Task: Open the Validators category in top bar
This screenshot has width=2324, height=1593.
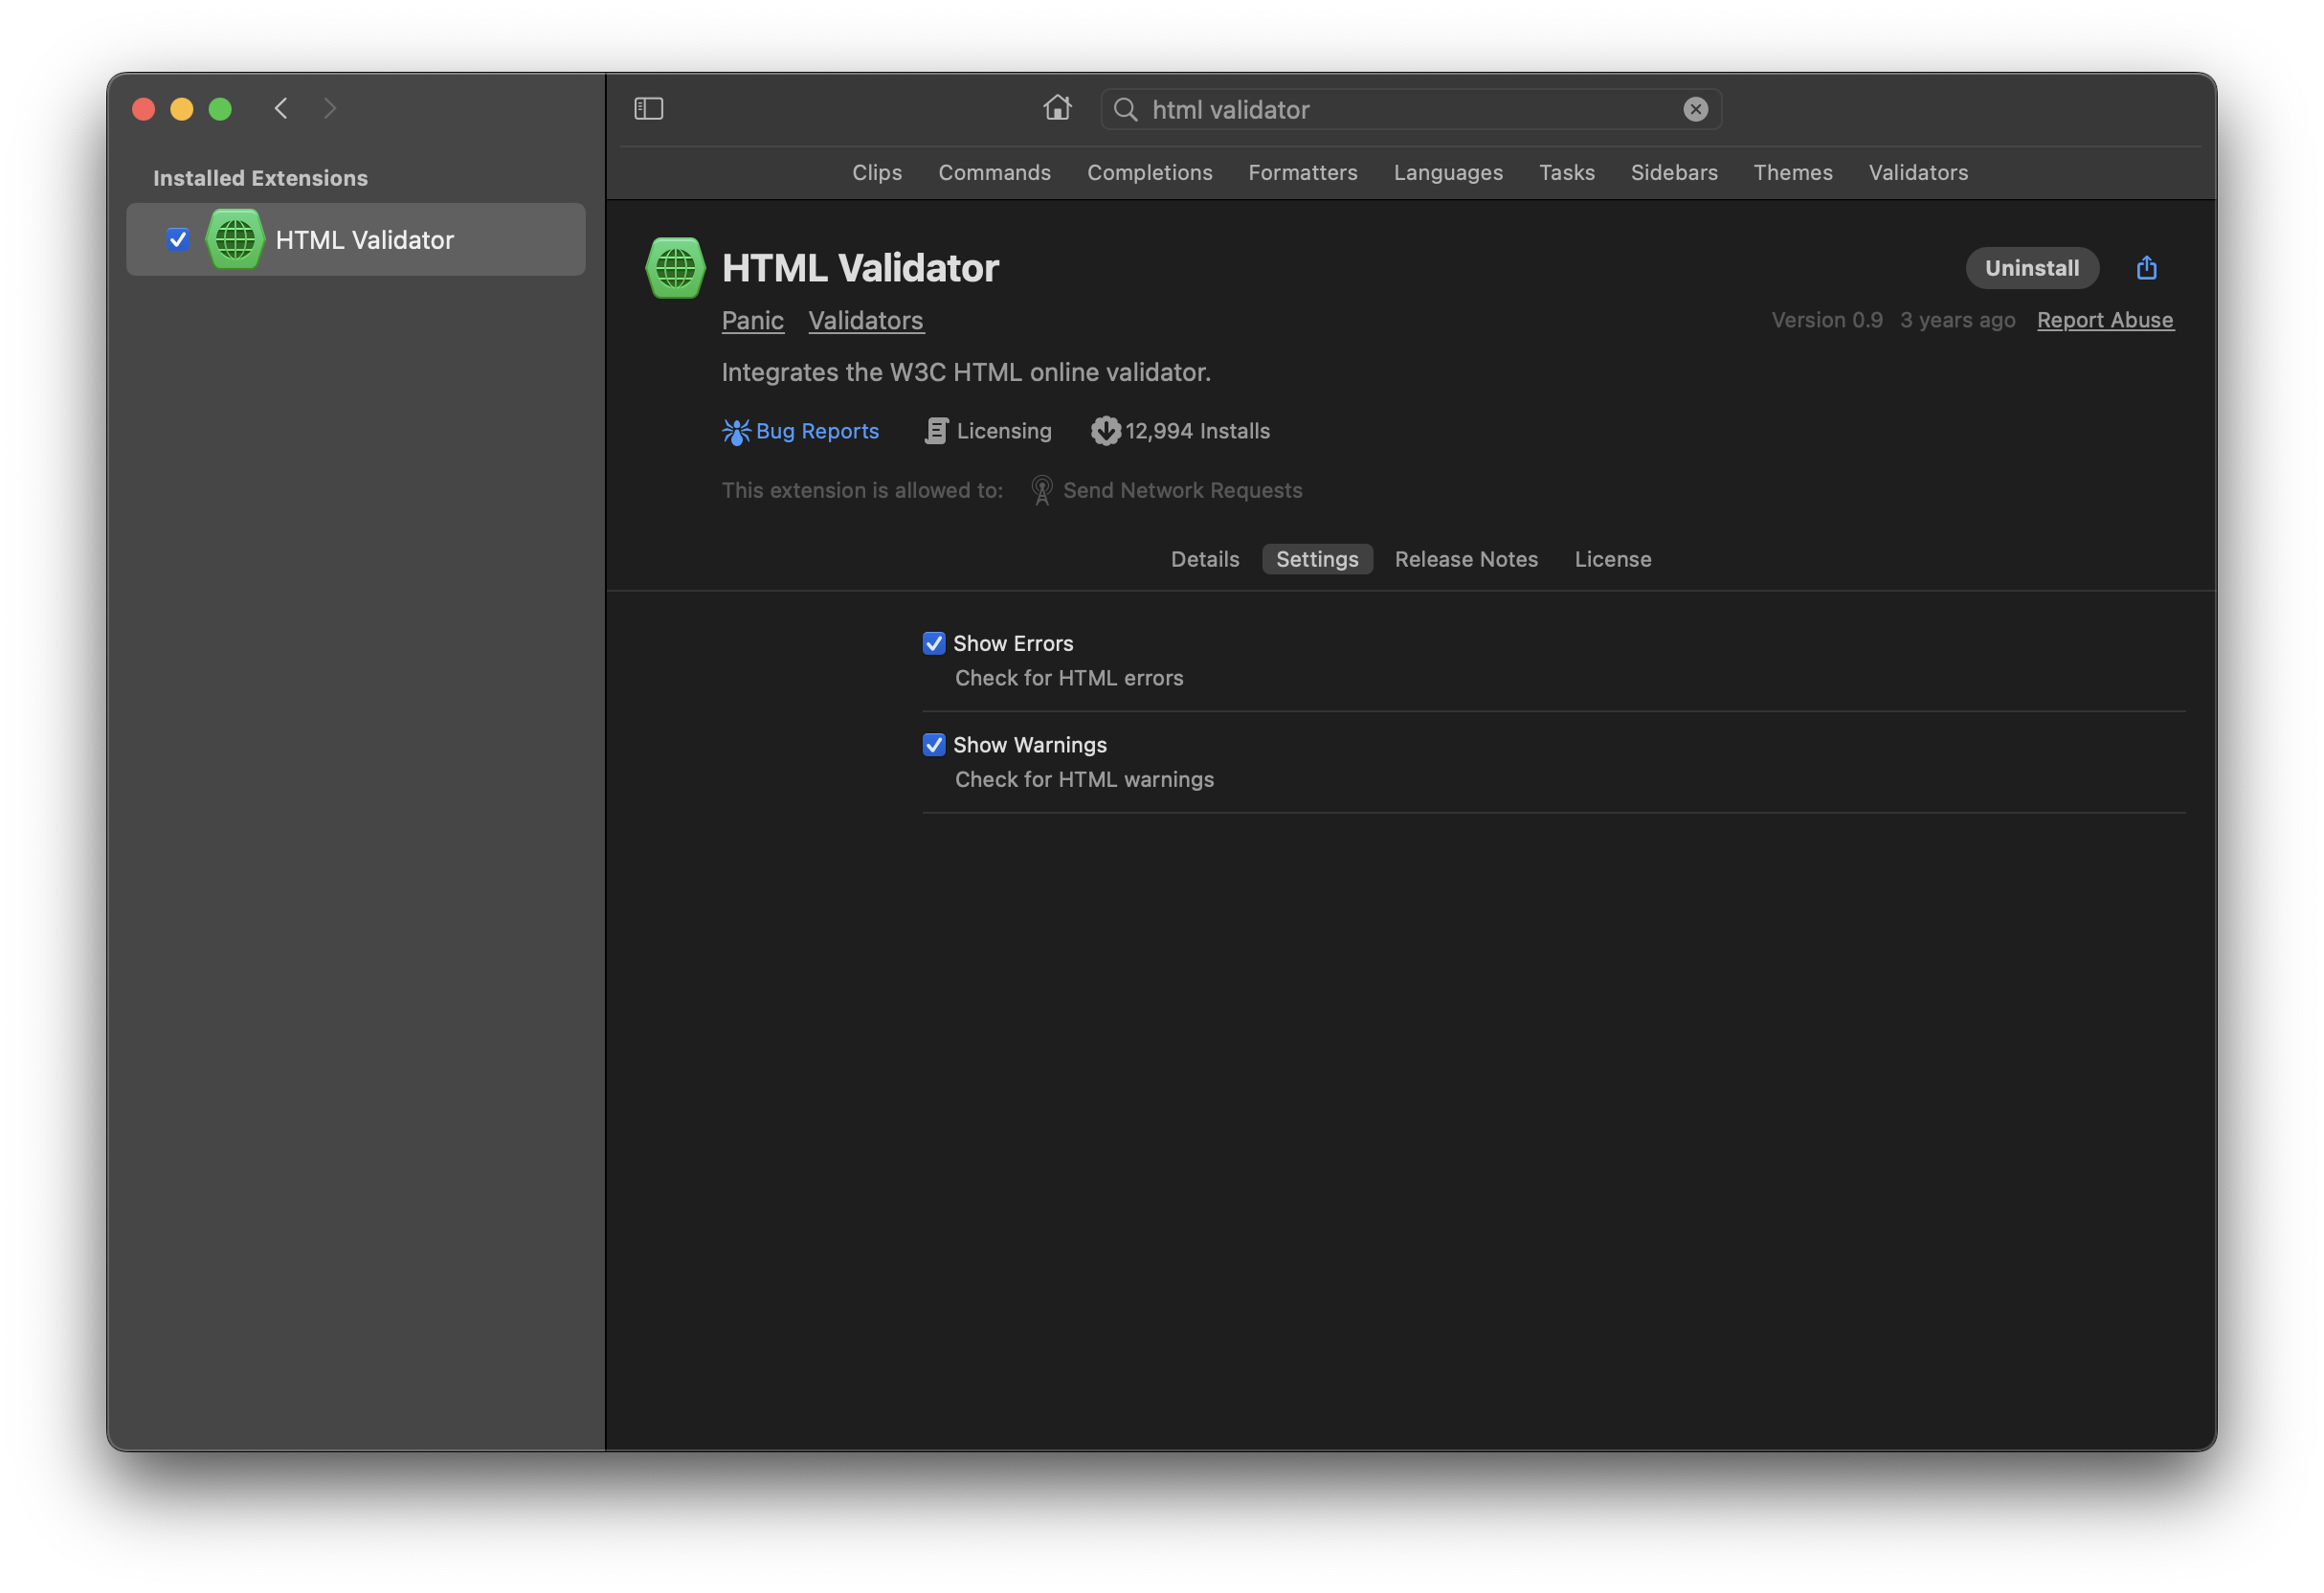Action: tap(1917, 172)
